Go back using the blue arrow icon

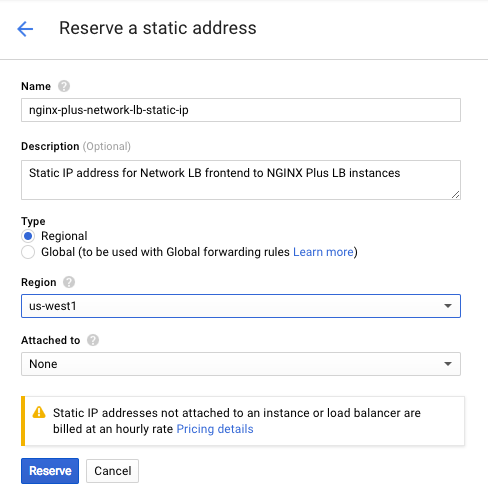[x=25, y=29]
